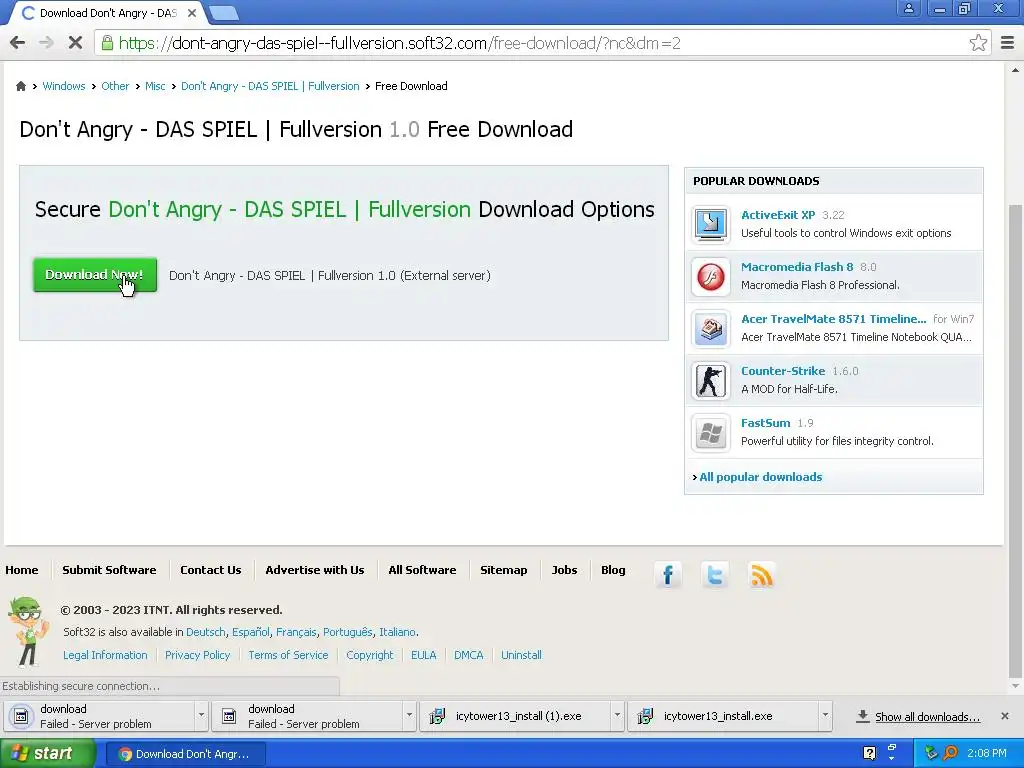Switch site language to Español
The image size is (1024, 768).
[x=251, y=632]
